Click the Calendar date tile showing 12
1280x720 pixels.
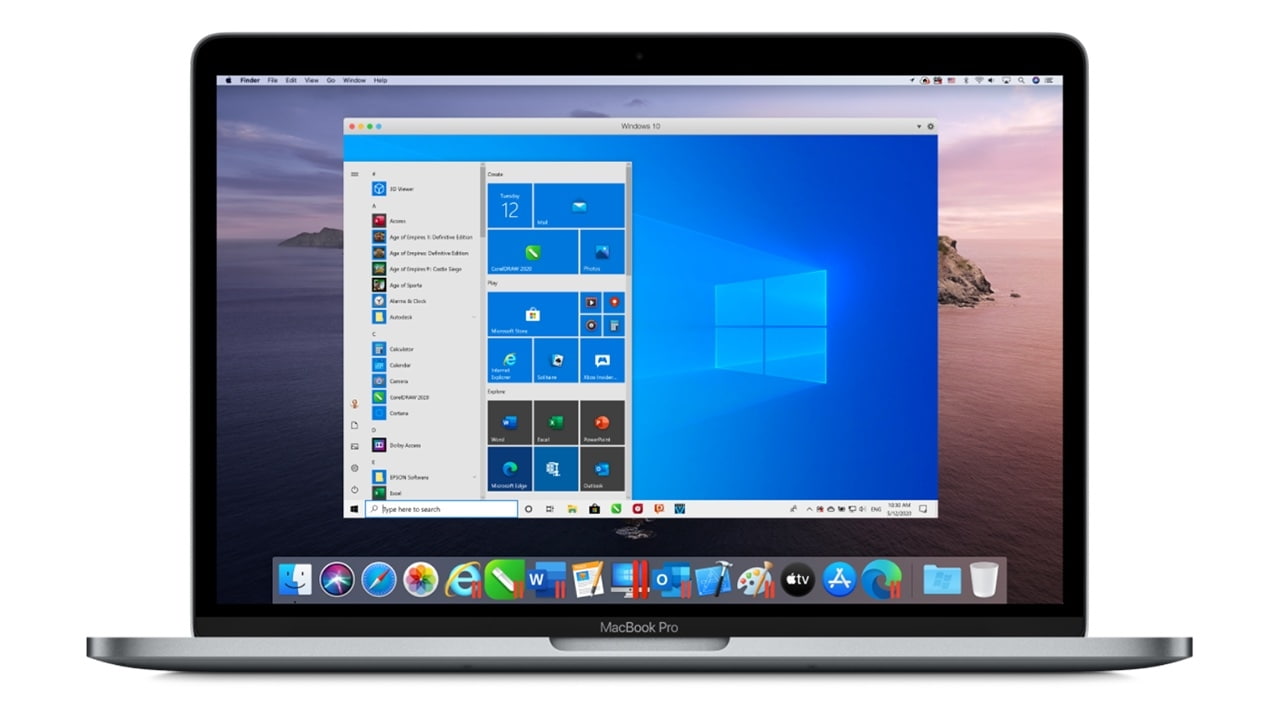[x=510, y=205]
